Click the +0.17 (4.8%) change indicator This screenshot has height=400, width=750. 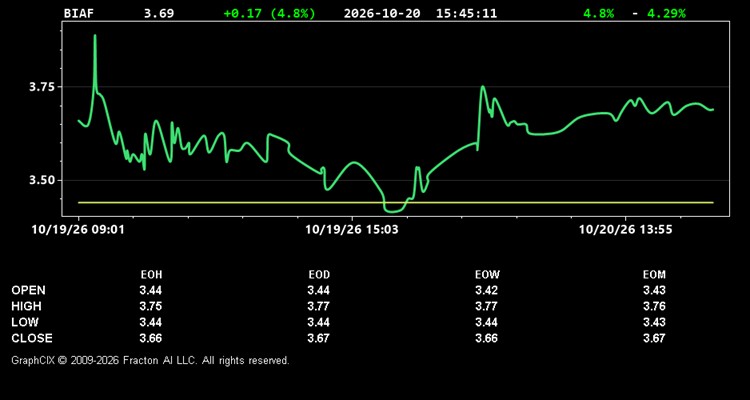pyautogui.click(x=270, y=13)
